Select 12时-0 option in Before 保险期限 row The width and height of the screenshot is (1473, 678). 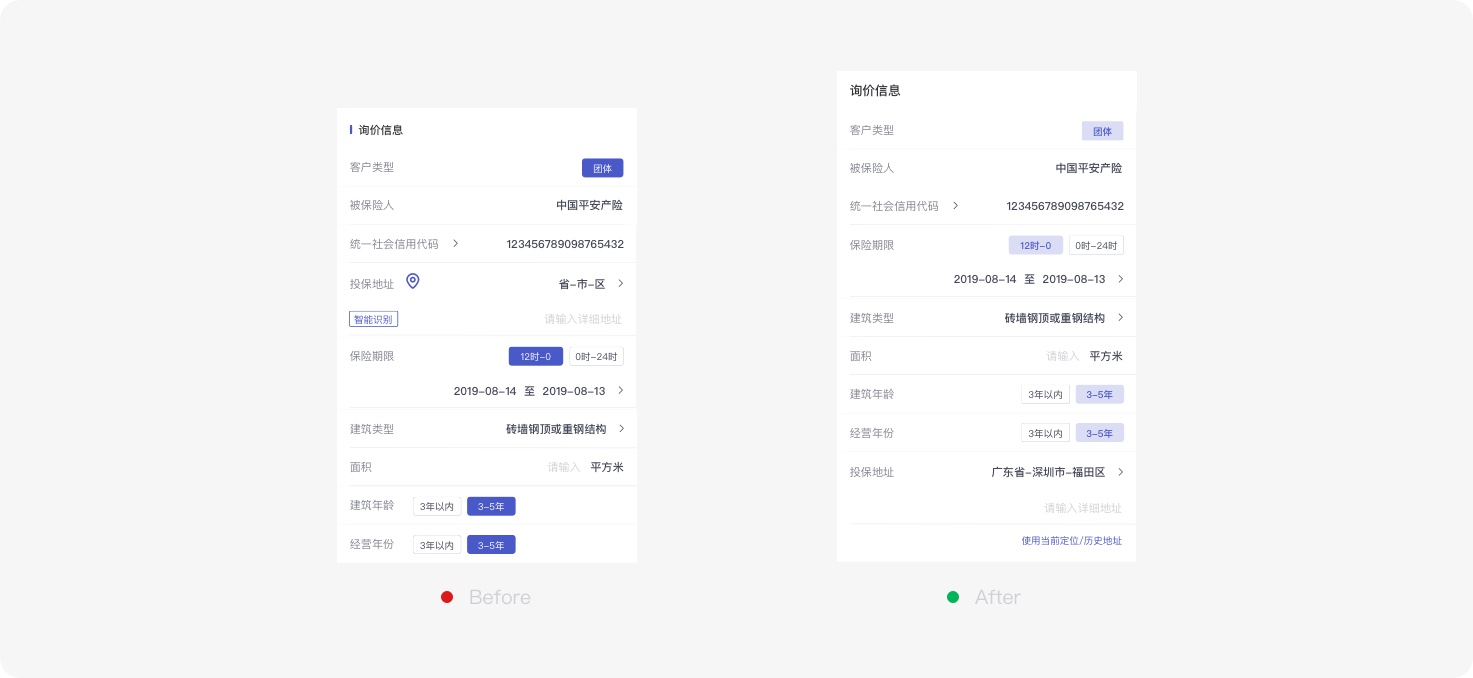pos(536,356)
